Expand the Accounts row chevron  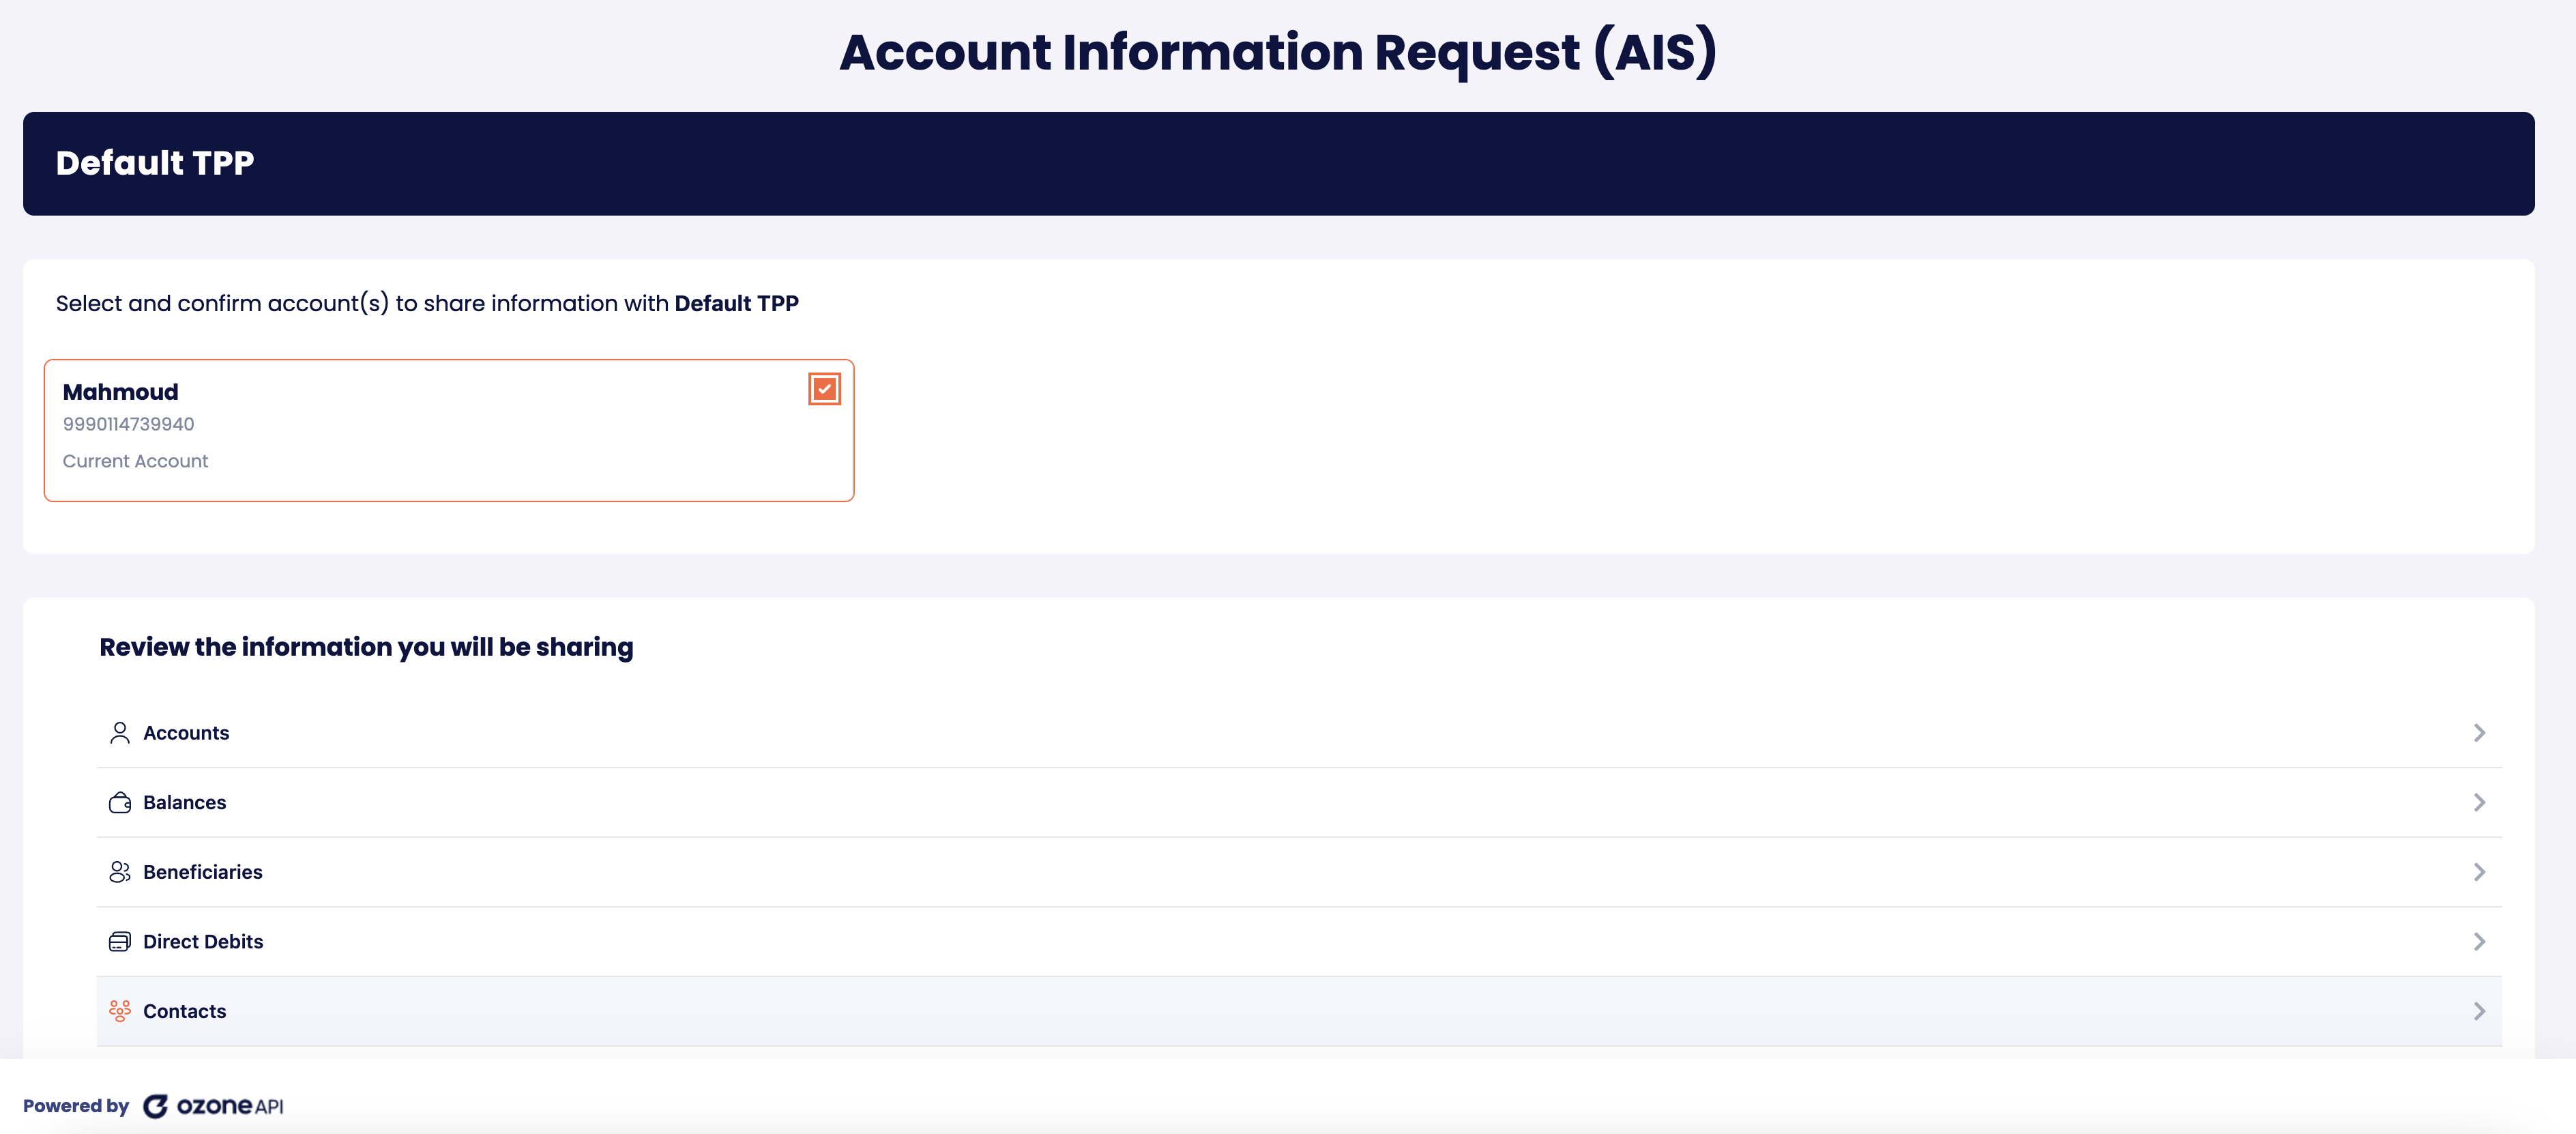(2479, 733)
